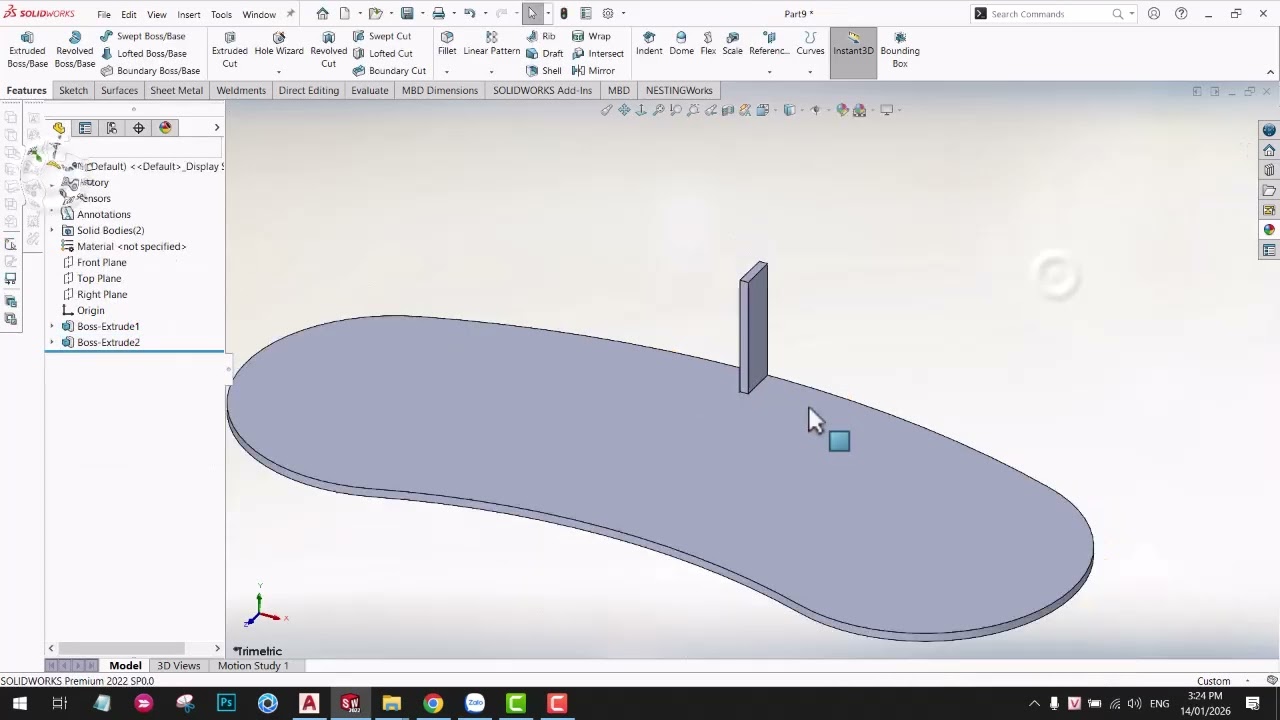Collapse the CommandManager ribbon chevron
This screenshot has height=720, width=1280.
1270,72
